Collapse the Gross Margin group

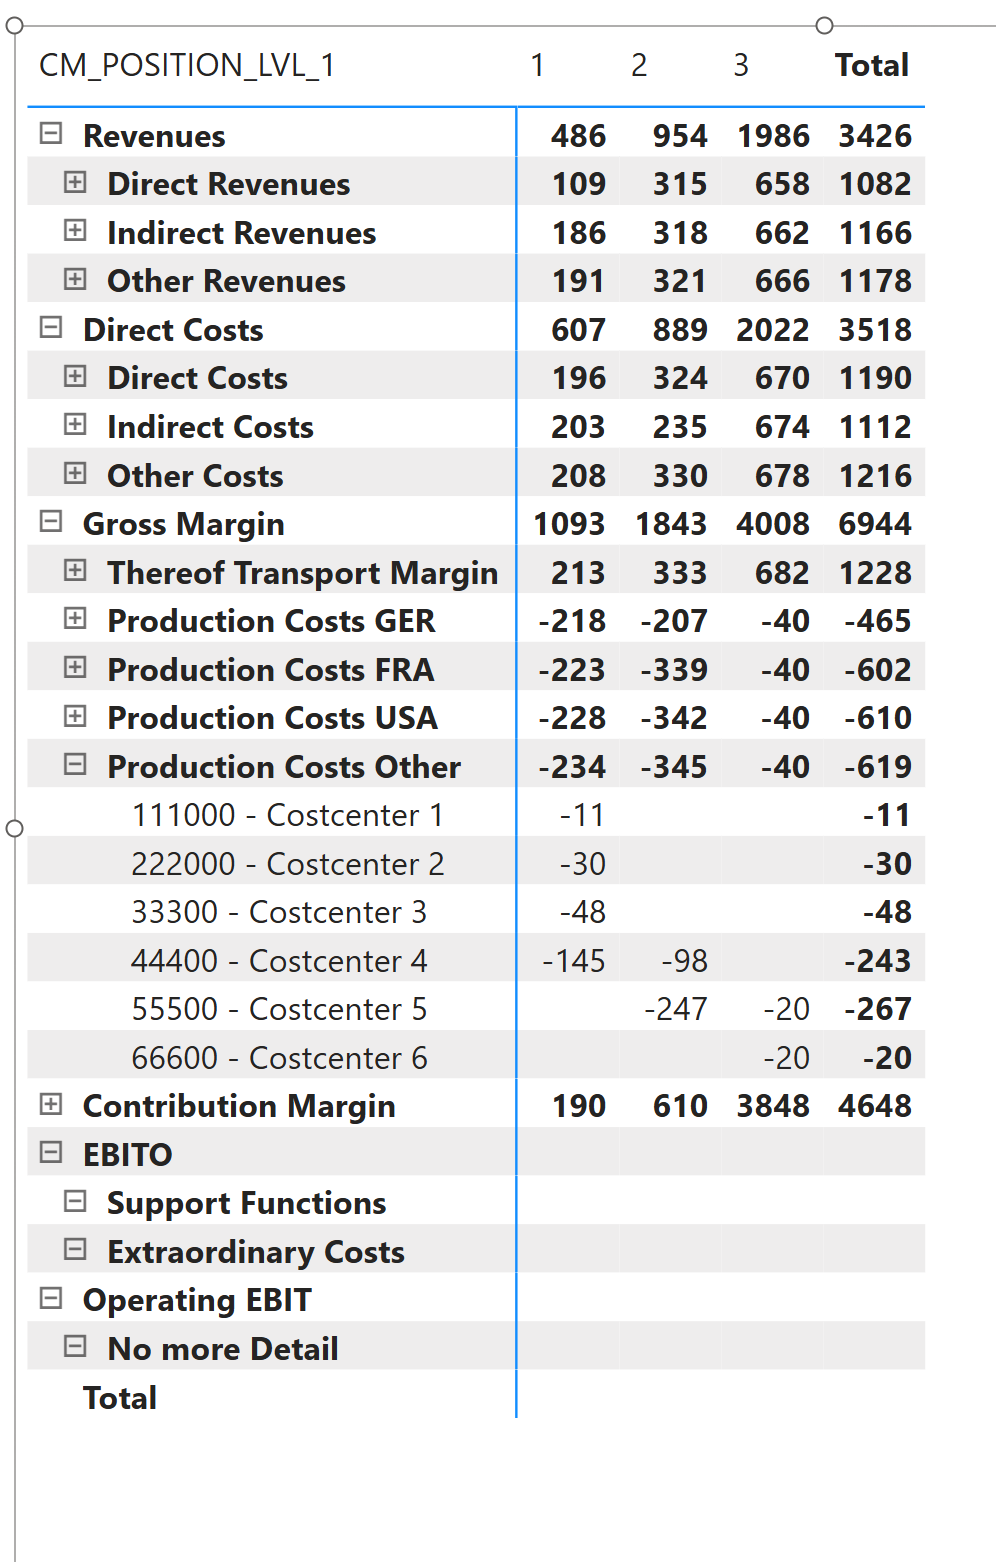(x=51, y=521)
